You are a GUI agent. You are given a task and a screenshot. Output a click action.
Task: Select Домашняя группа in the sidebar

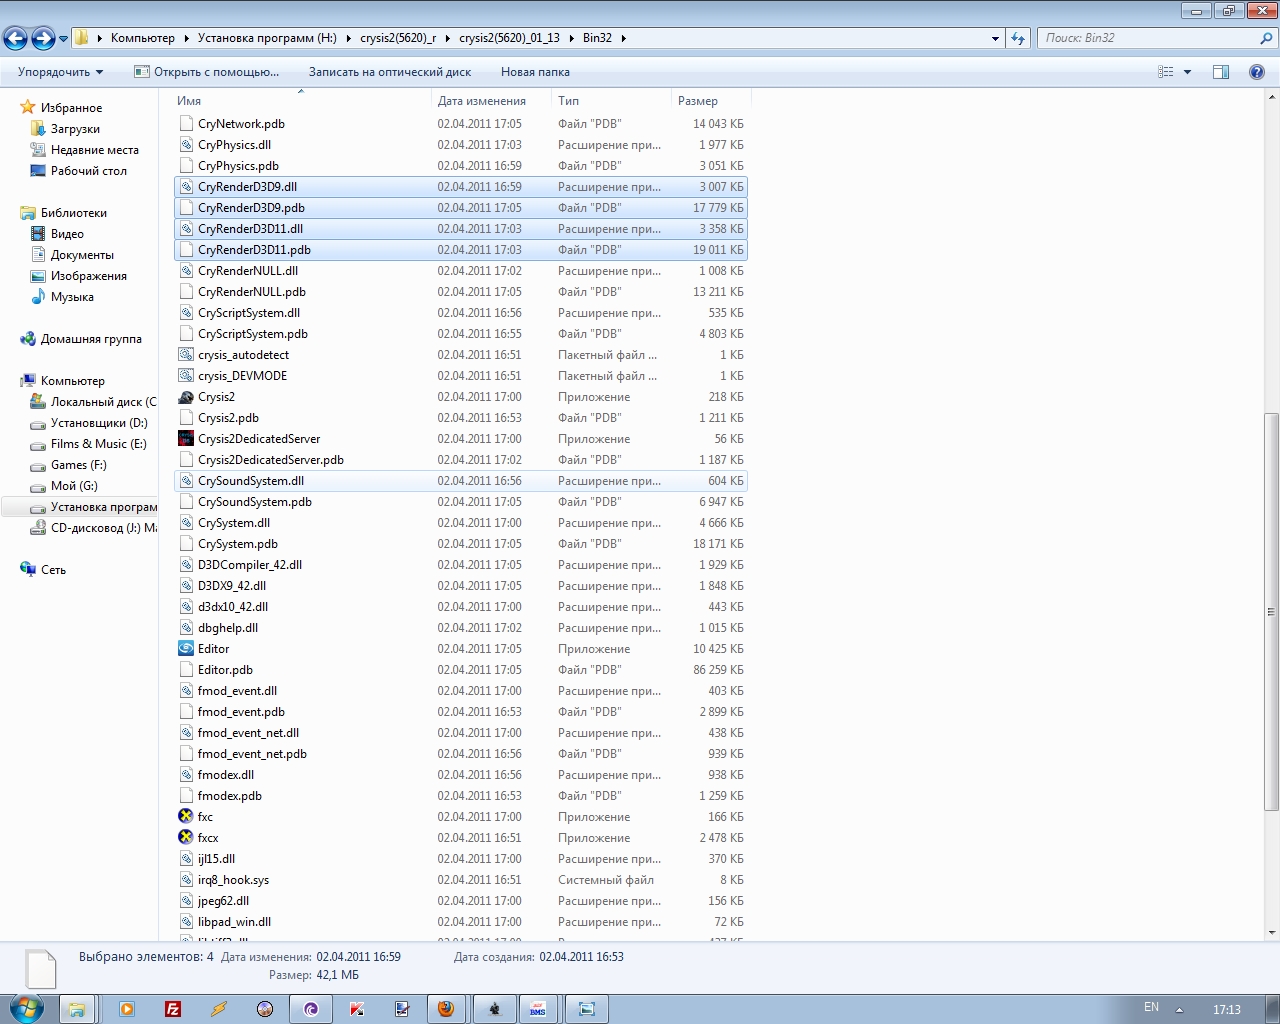coord(91,339)
